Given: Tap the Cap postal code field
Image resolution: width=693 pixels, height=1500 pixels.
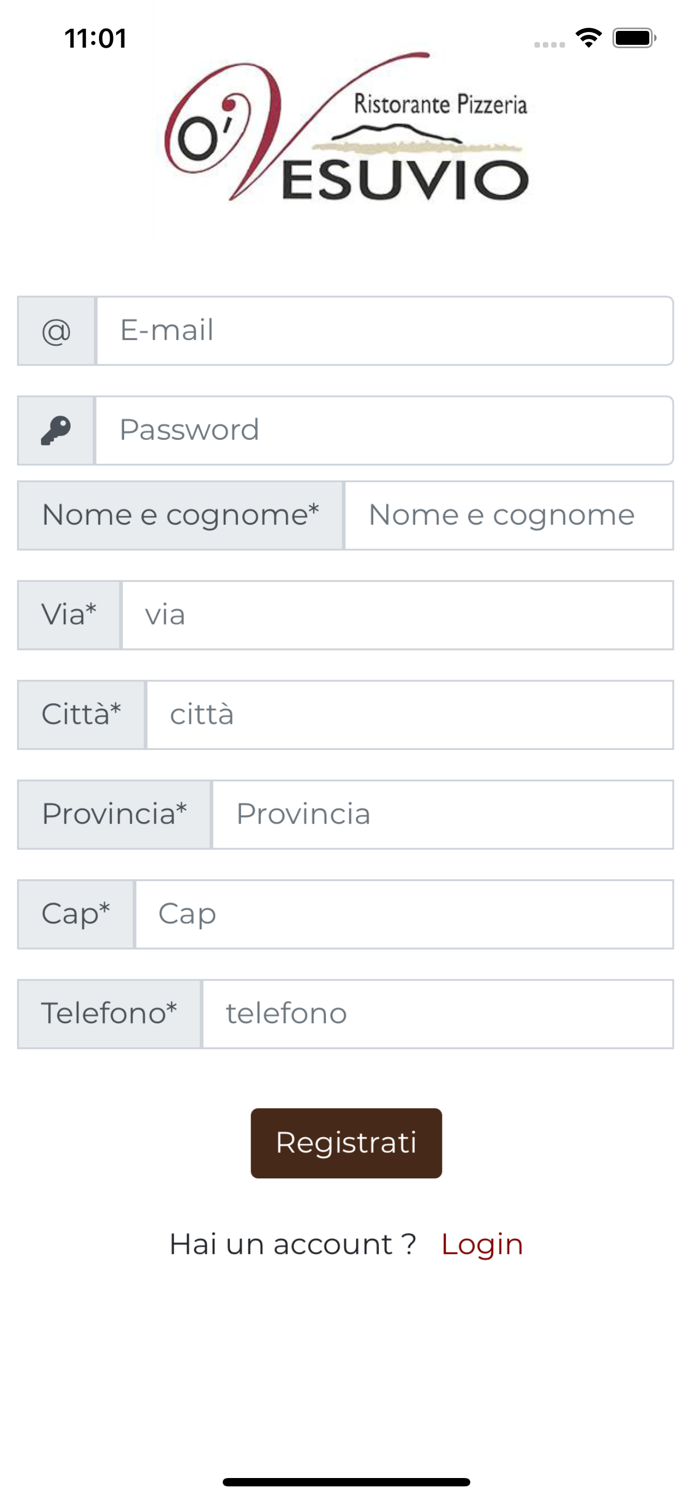Looking at the screenshot, I should (404, 914).
